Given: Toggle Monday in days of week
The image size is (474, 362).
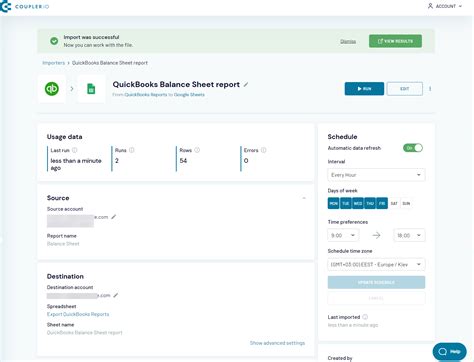Looking at the screenshot, I should [x=333, y=203].
